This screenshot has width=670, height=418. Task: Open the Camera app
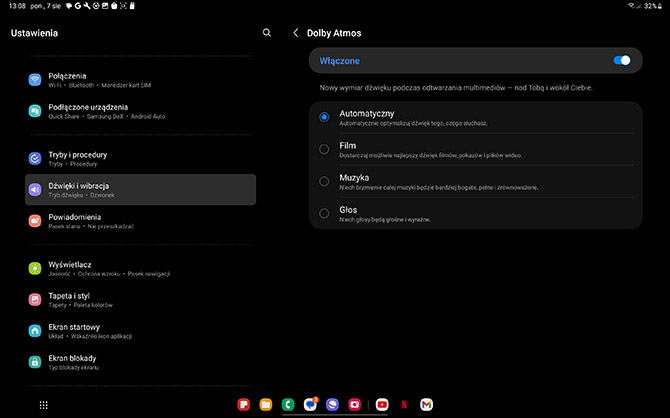click(355, 404)
